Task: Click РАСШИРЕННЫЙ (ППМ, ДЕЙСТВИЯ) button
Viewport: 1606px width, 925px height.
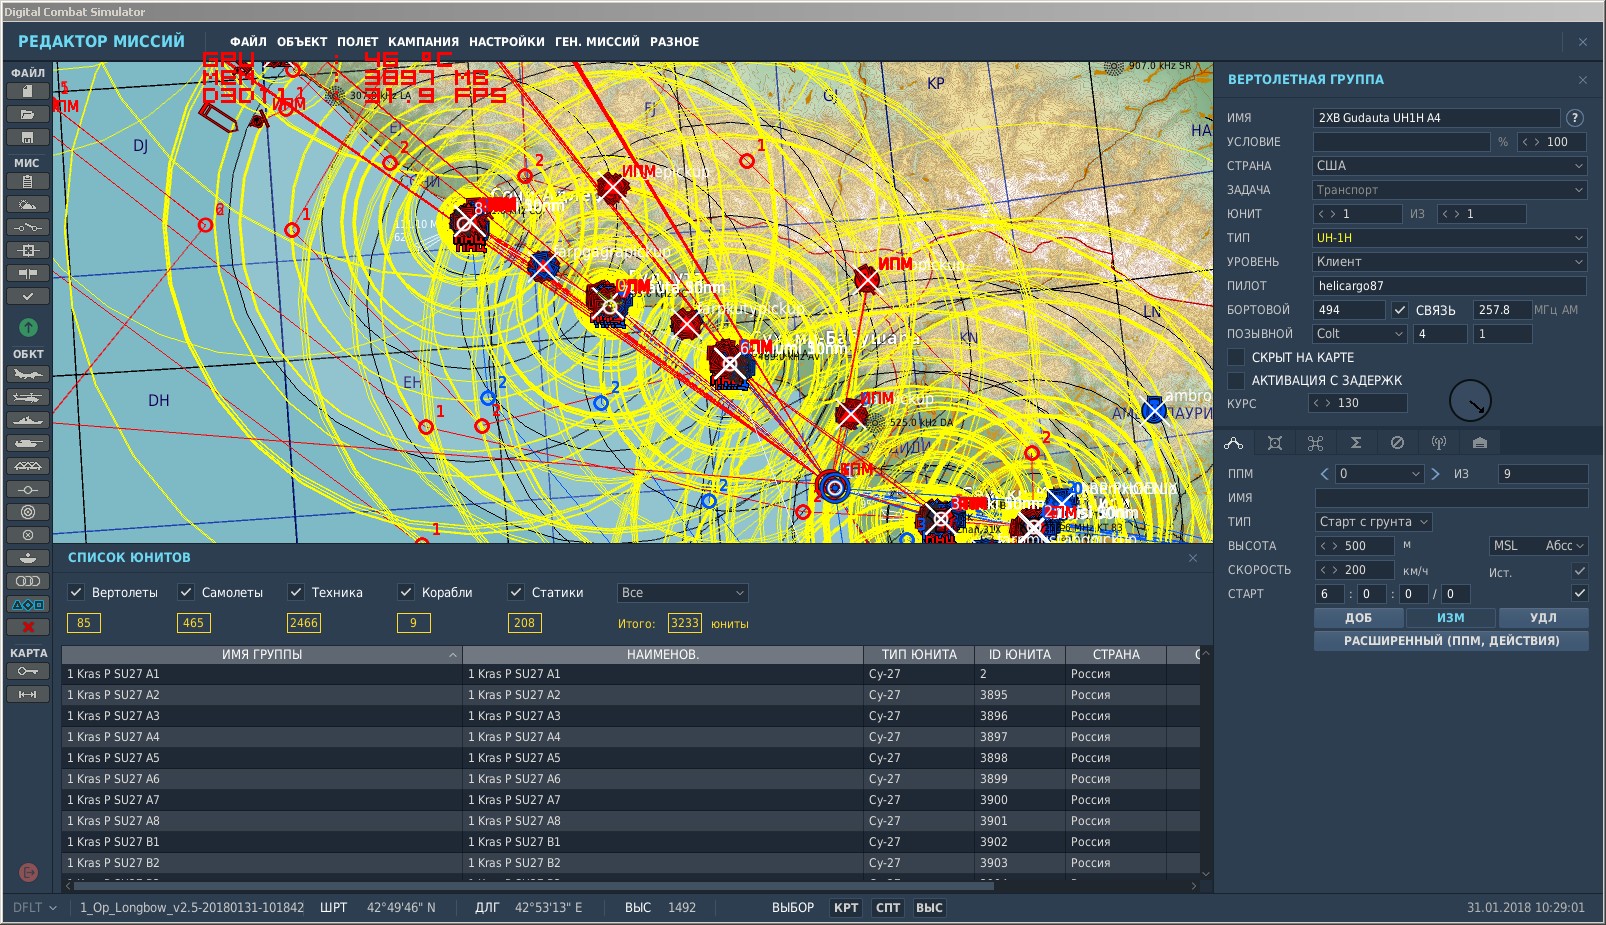Action: click(1451, 641)
